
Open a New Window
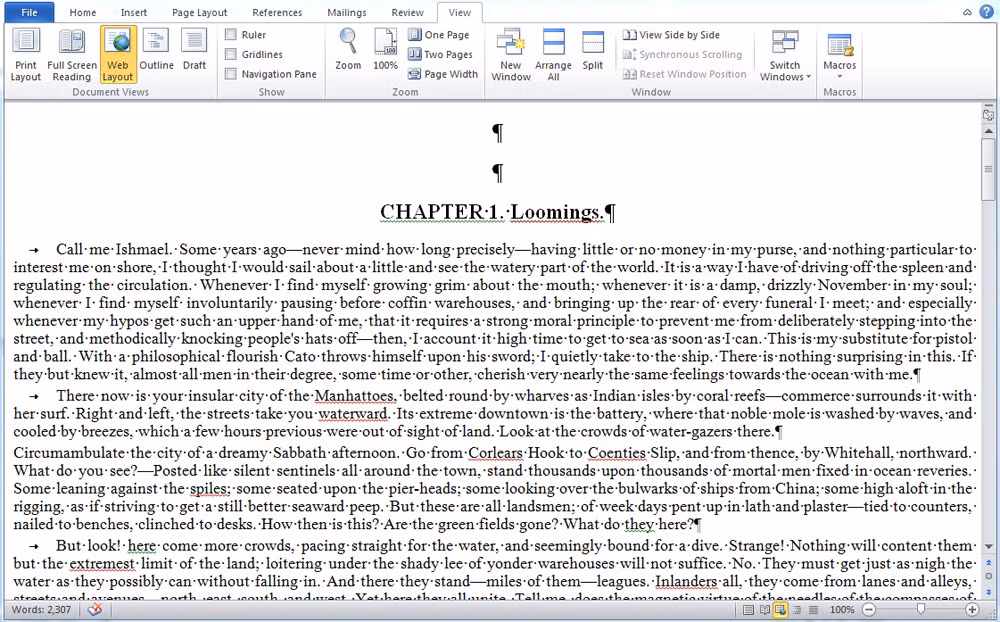511,54
